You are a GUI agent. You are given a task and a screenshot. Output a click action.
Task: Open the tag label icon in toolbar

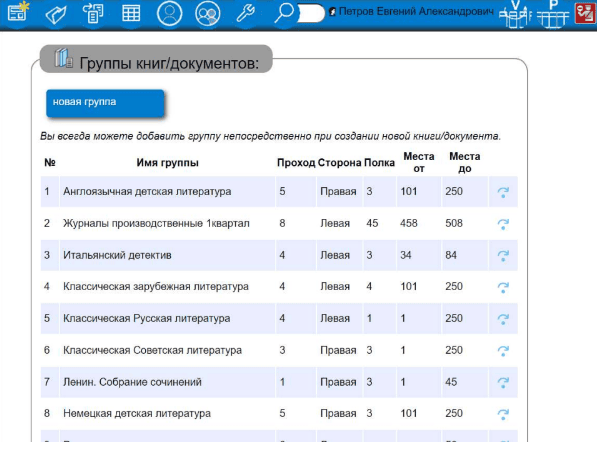pos(55,13)
